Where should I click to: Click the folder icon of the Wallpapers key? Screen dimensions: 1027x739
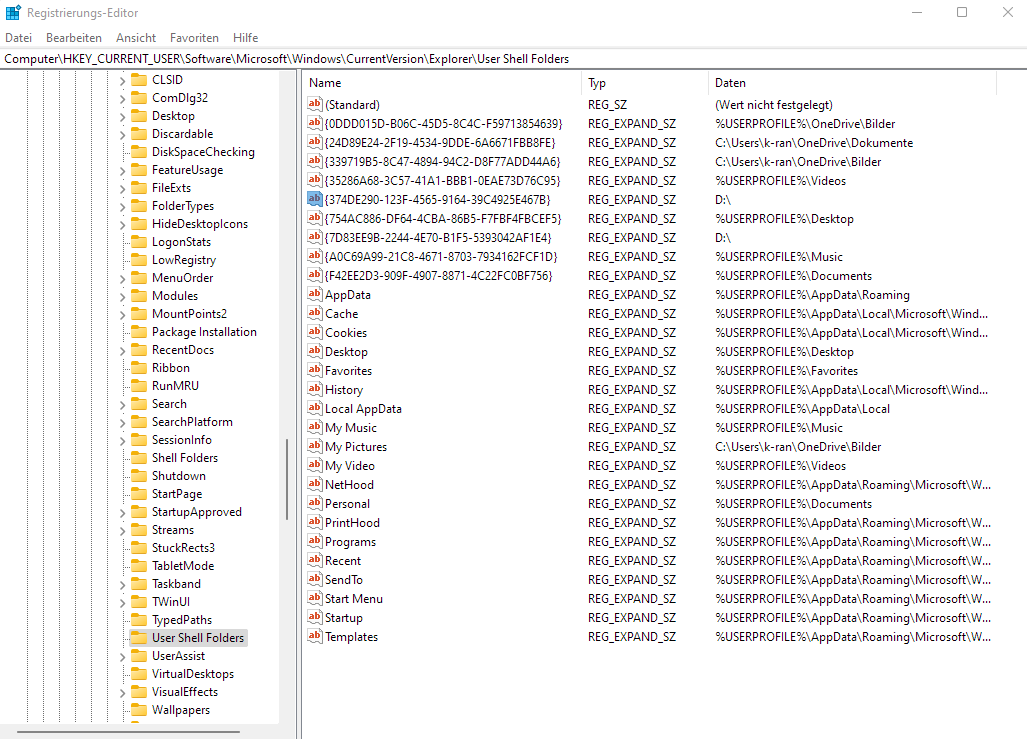(139, 710)
